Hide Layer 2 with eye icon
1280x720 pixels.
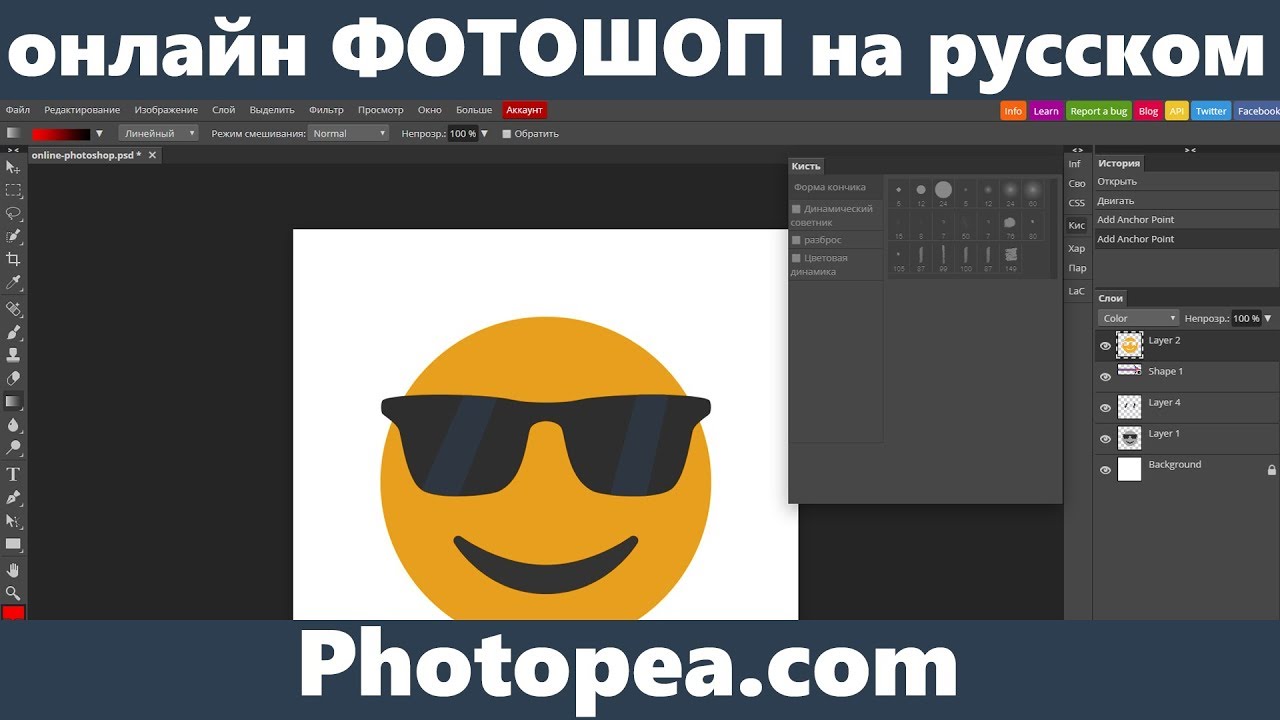coord(1105,346)
